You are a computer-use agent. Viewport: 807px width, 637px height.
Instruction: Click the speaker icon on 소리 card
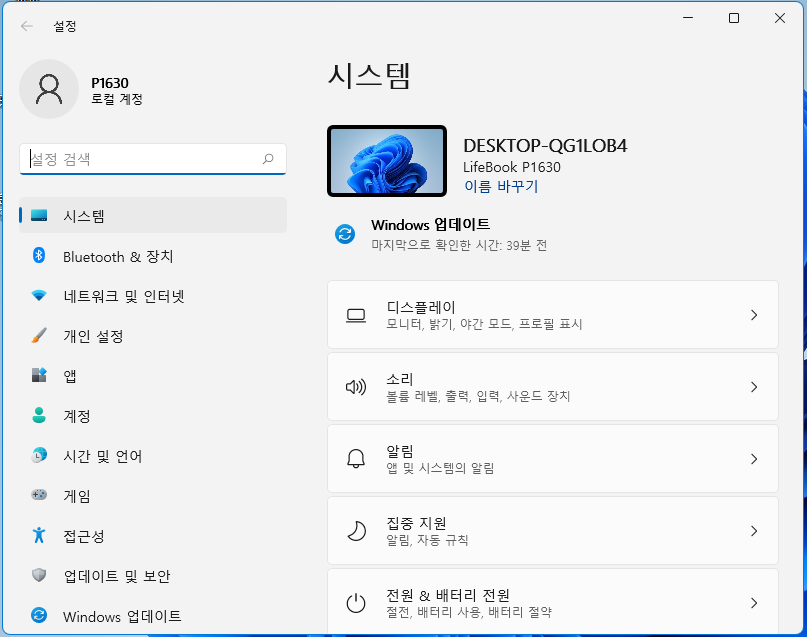tap(356, 387)
